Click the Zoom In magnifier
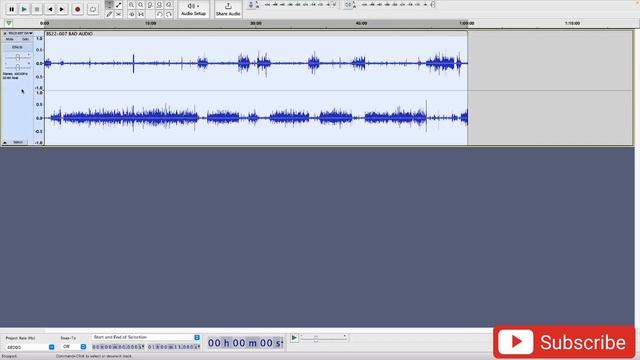The height and width of the screenshot is (360, 640). pyautogui.click(x=131, y=5)
